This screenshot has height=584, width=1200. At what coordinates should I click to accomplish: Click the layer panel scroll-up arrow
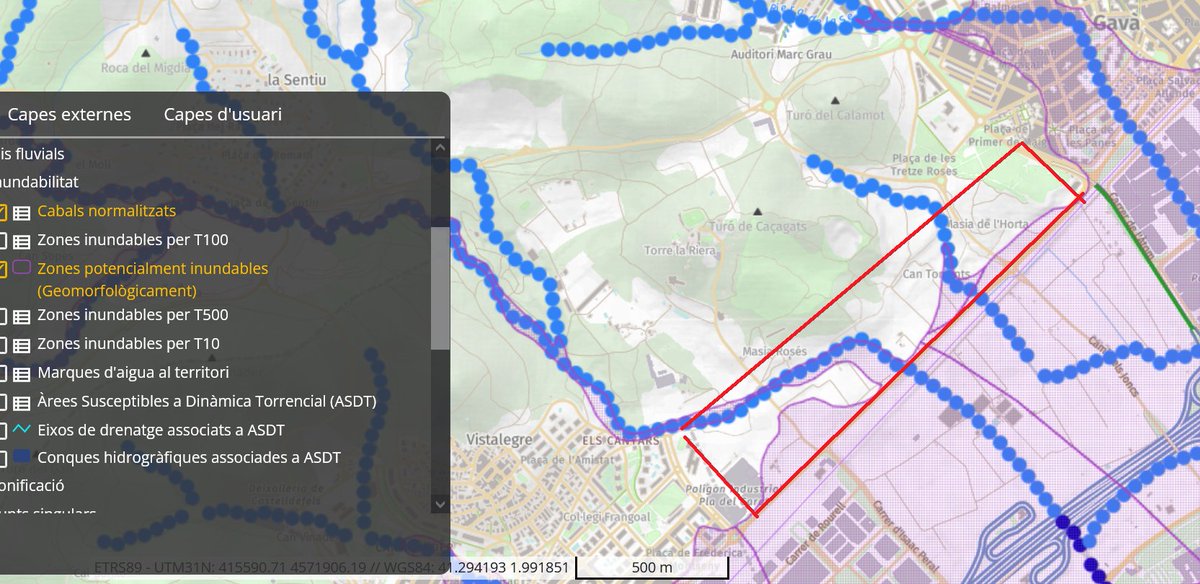pos(440,146)
